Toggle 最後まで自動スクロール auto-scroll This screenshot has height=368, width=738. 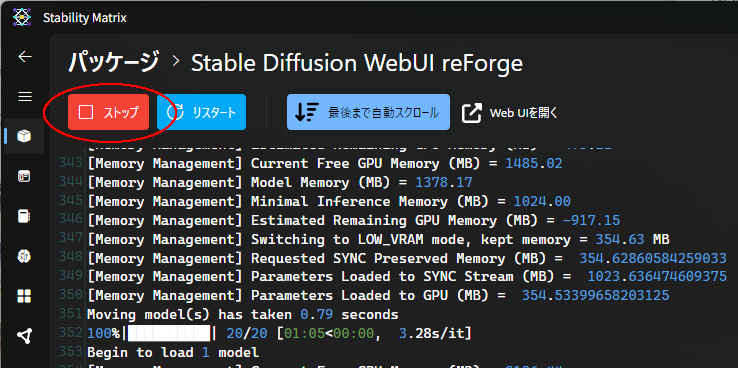pyautogui.click(x=369, y=112)
